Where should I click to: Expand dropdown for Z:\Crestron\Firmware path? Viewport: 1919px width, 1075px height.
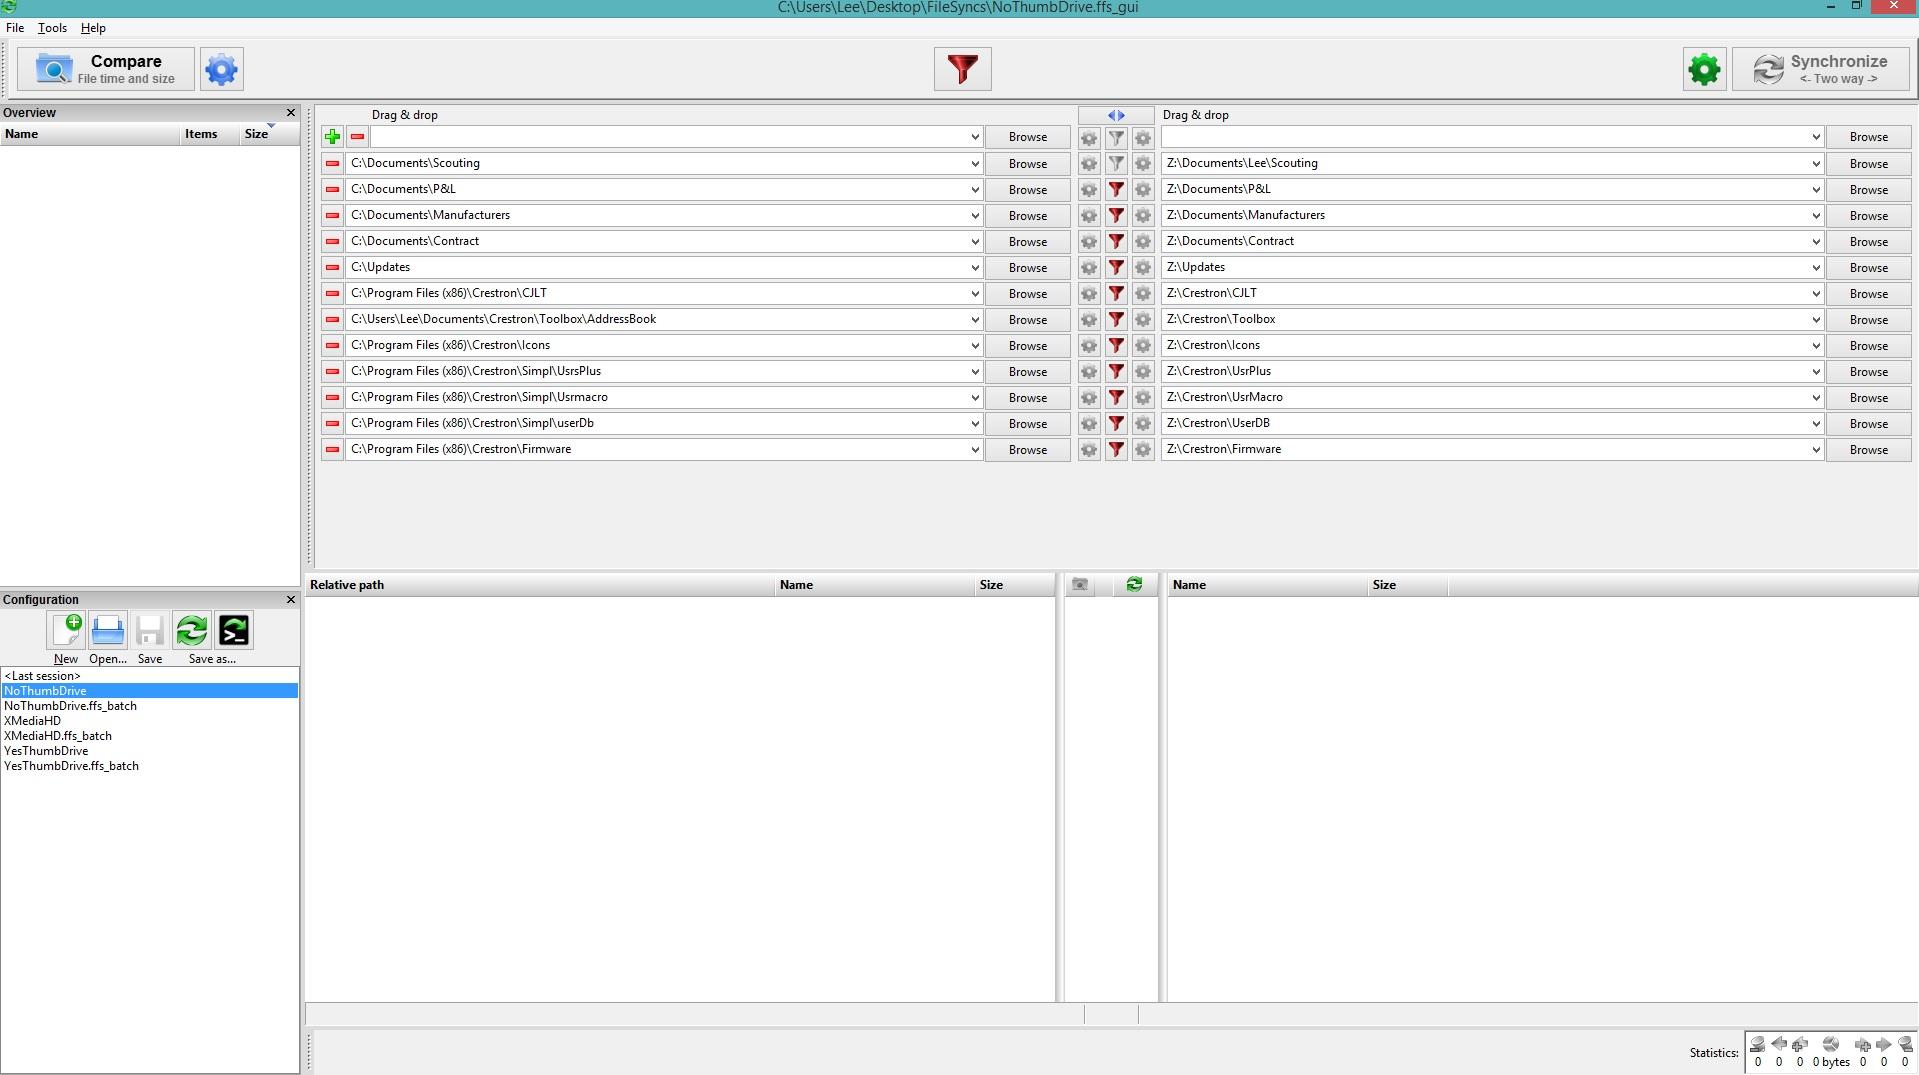point(1816,450)
